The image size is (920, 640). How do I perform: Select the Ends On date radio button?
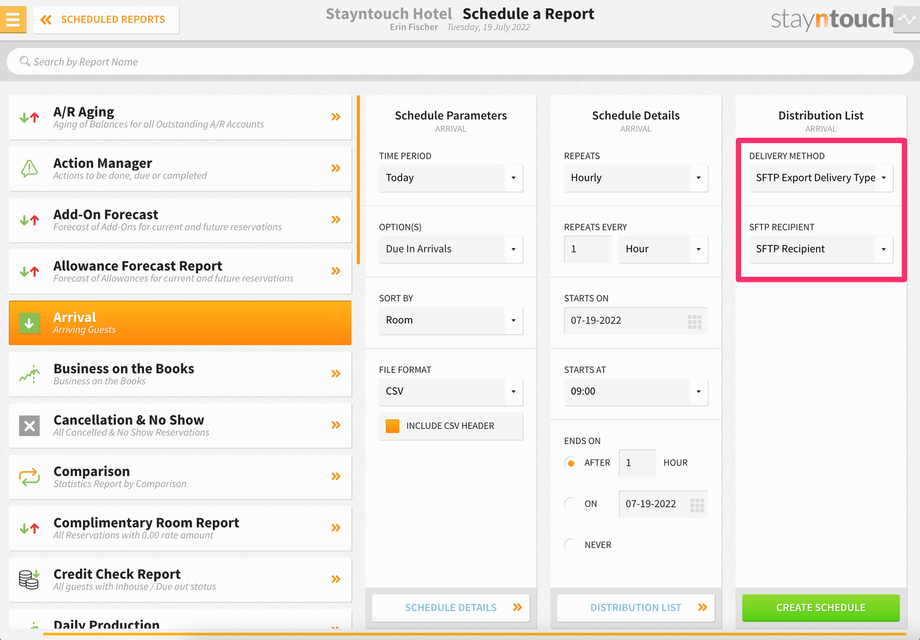coord(570,504)
